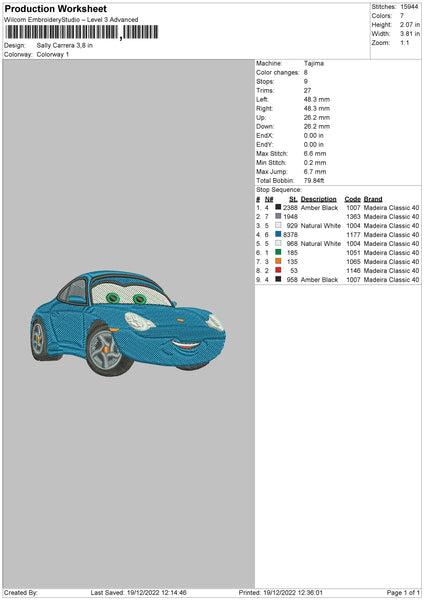The image size is (424, 600).
Task: Click the 'Colors:' label in header
Action: [x=382, y=16]
